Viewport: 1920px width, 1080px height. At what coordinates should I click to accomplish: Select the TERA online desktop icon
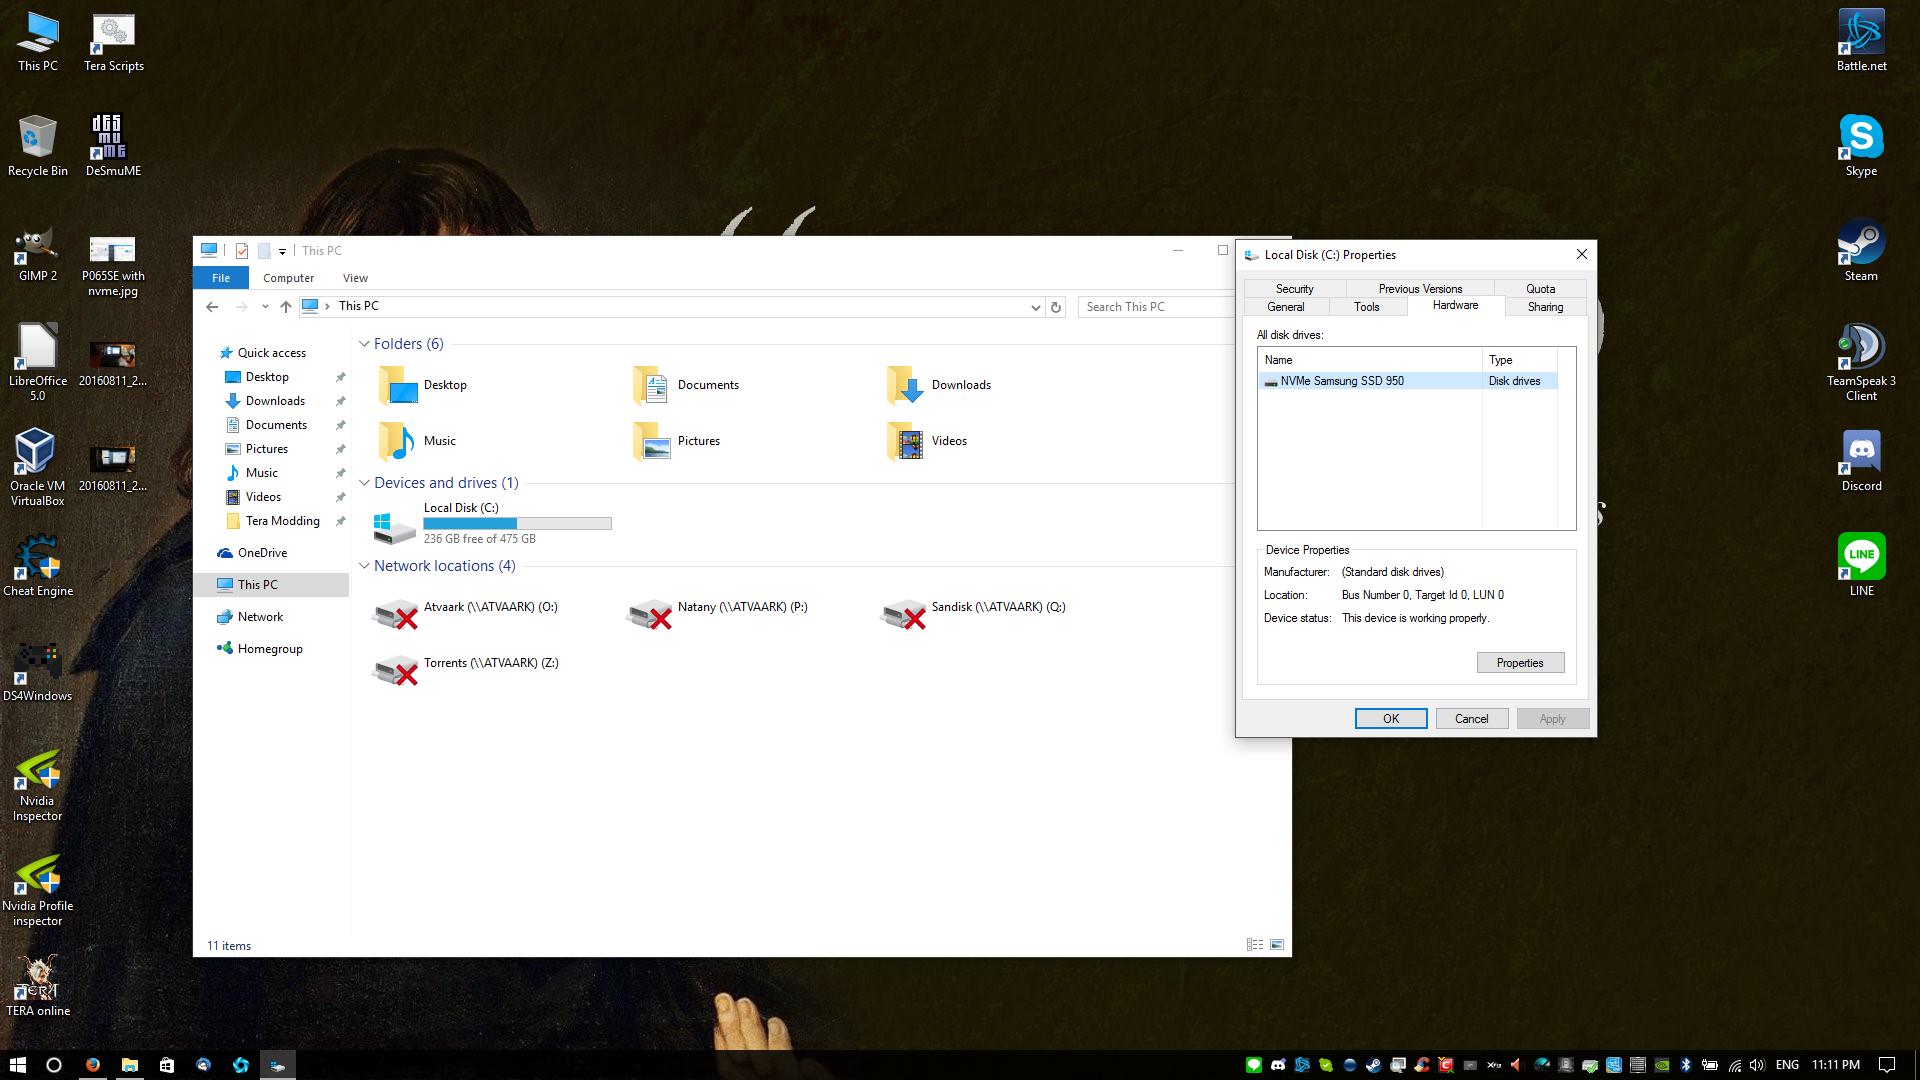37,986
